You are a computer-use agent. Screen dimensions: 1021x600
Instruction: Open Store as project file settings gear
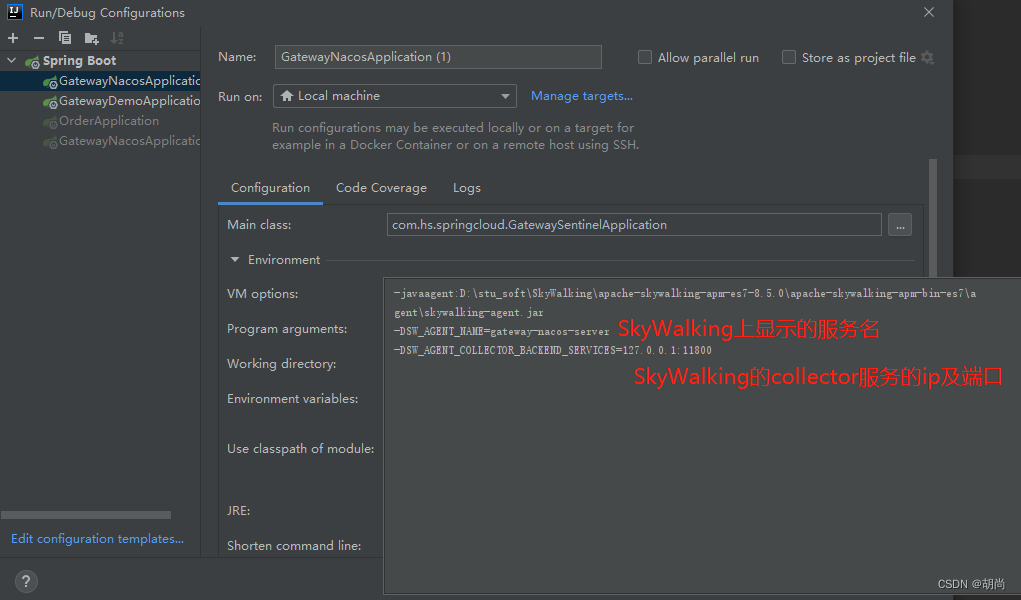[928, 57]
